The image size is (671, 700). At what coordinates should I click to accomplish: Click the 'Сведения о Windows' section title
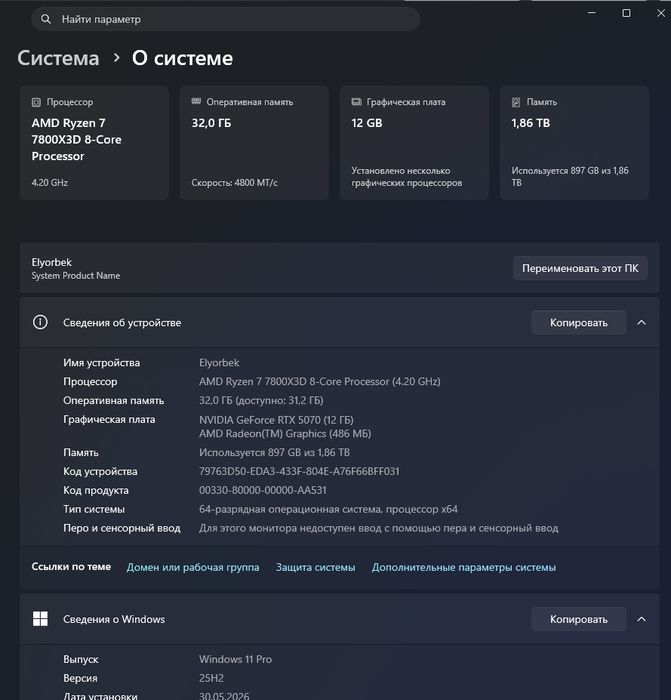tap(114, 619)
